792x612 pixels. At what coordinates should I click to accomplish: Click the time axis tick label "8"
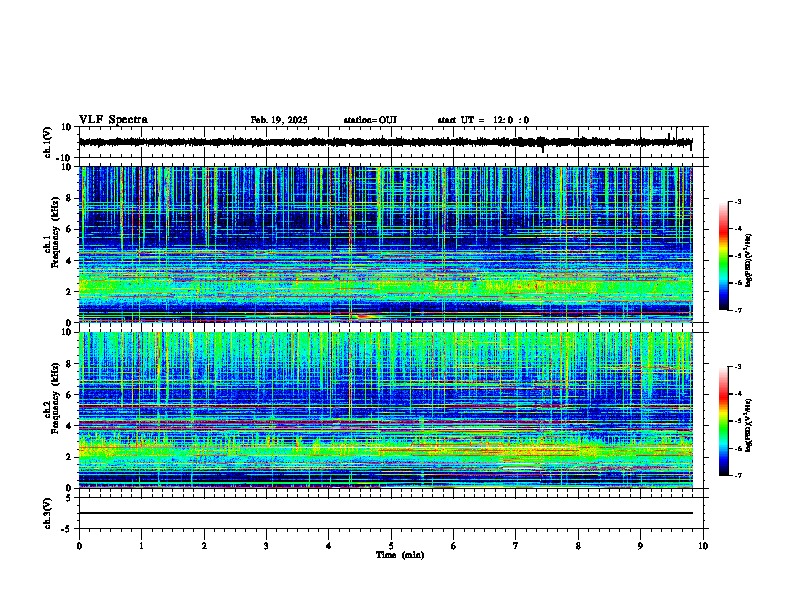(578, 546)
